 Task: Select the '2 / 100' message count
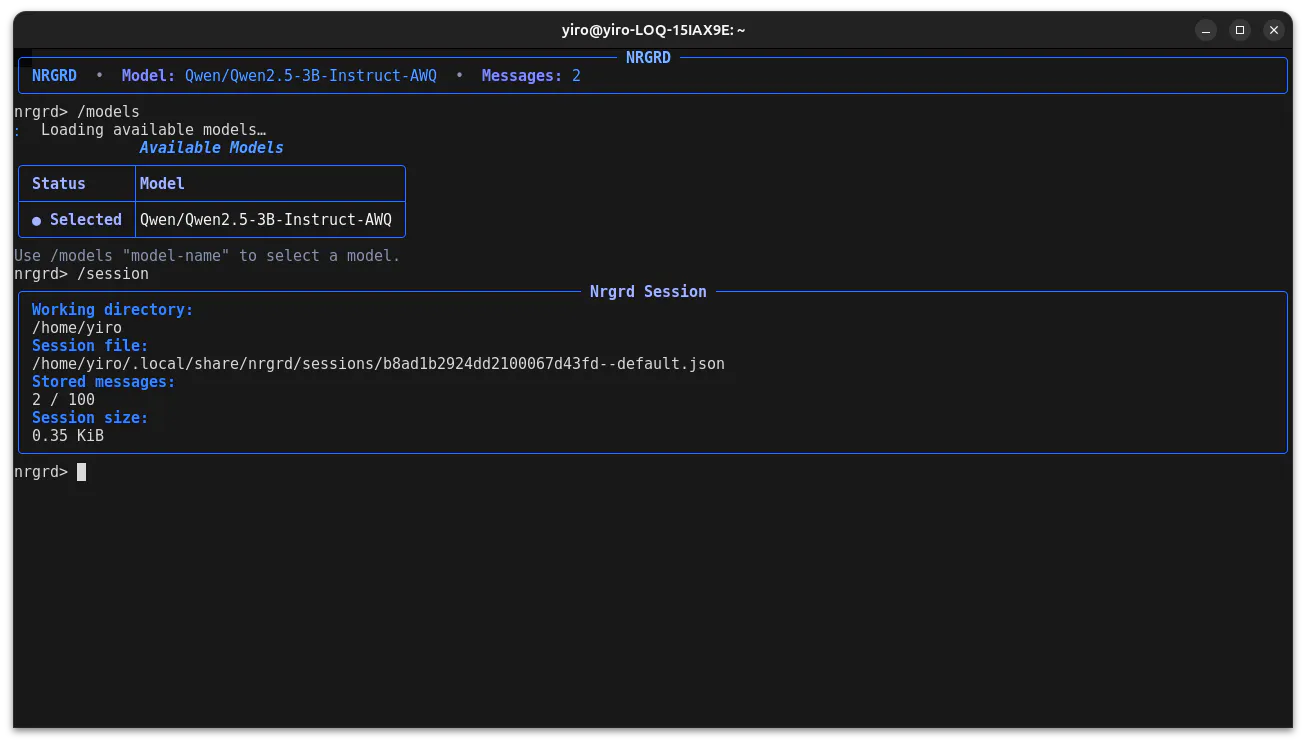coord(64,400)
